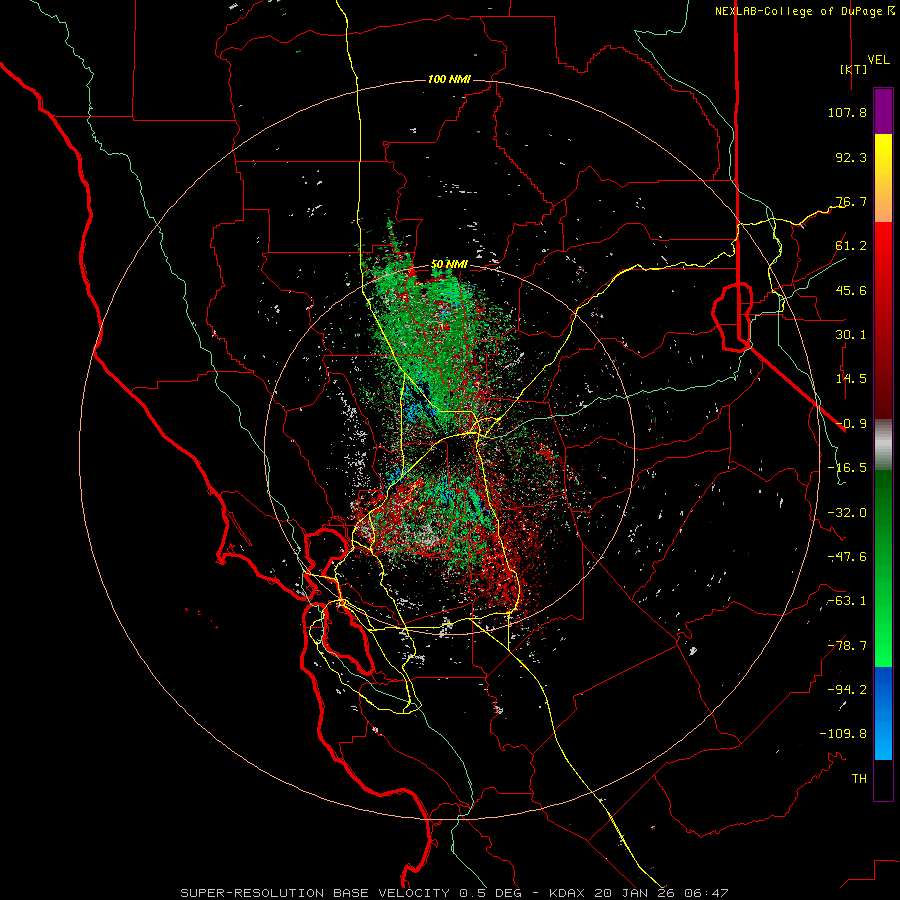Image resolution: width=900 pixels, height=900 pixels.
Task: Click the [KT] units label
Action: (853, 69)
